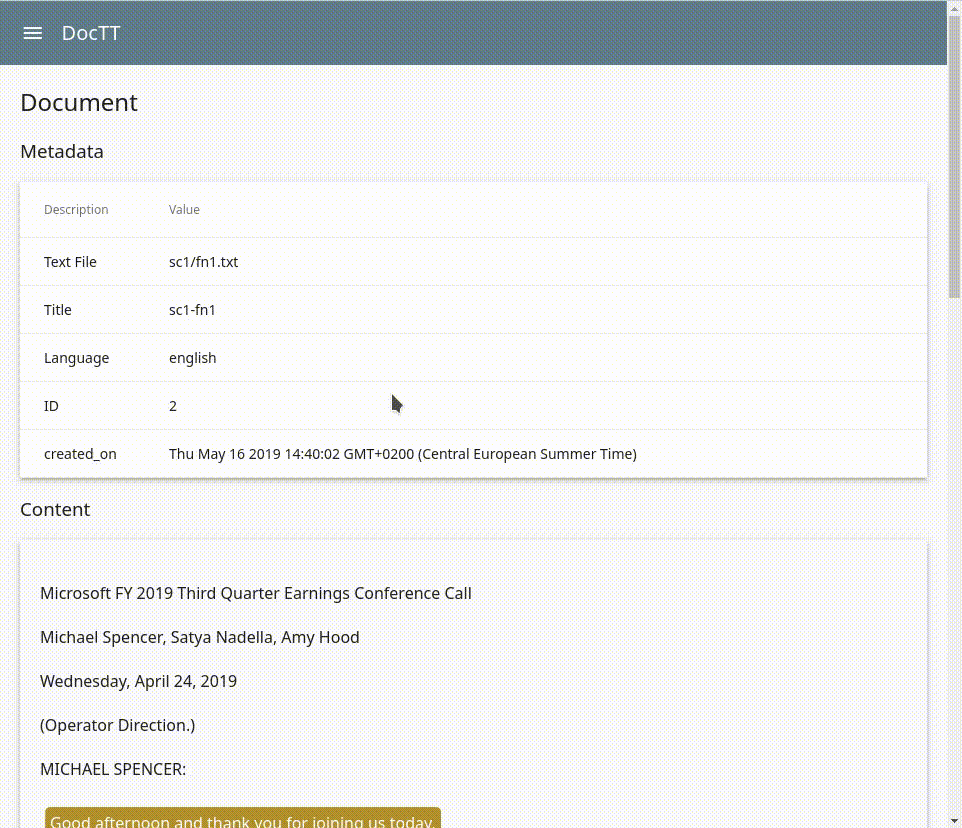
Task: Click the language value english
Action: tap(192, 358)
